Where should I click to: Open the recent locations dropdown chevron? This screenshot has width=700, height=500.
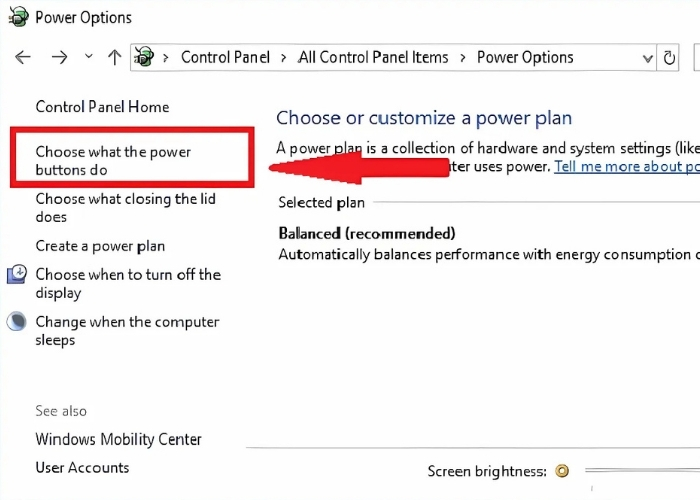88,57
